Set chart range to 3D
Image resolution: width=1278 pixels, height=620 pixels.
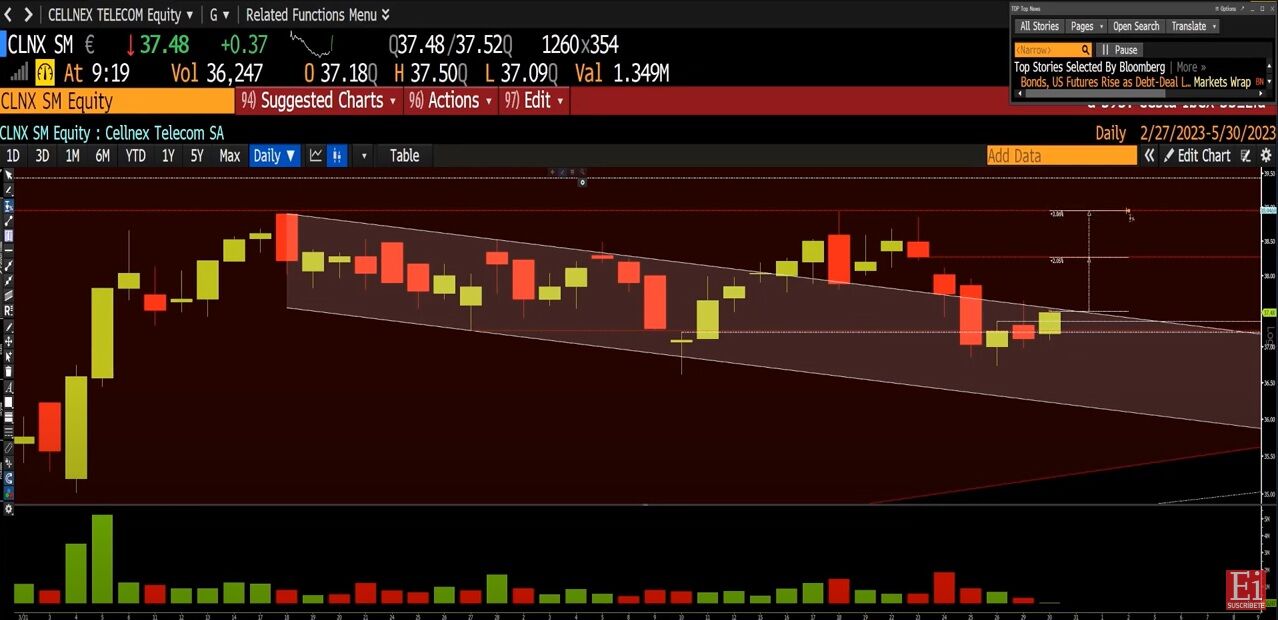tap(42, 155)
